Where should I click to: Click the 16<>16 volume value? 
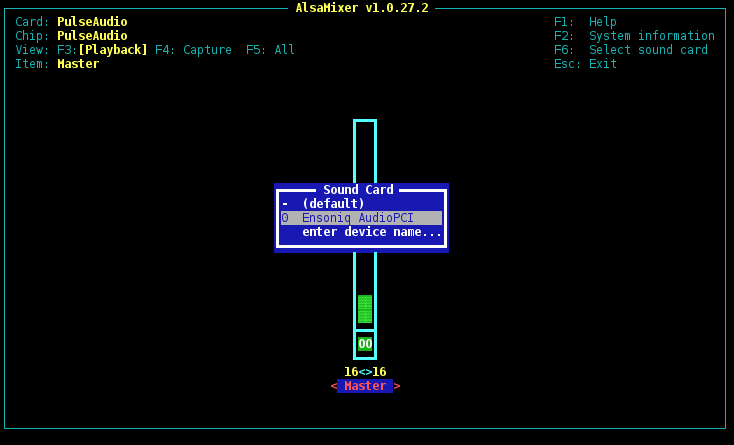tap(365, 372)
